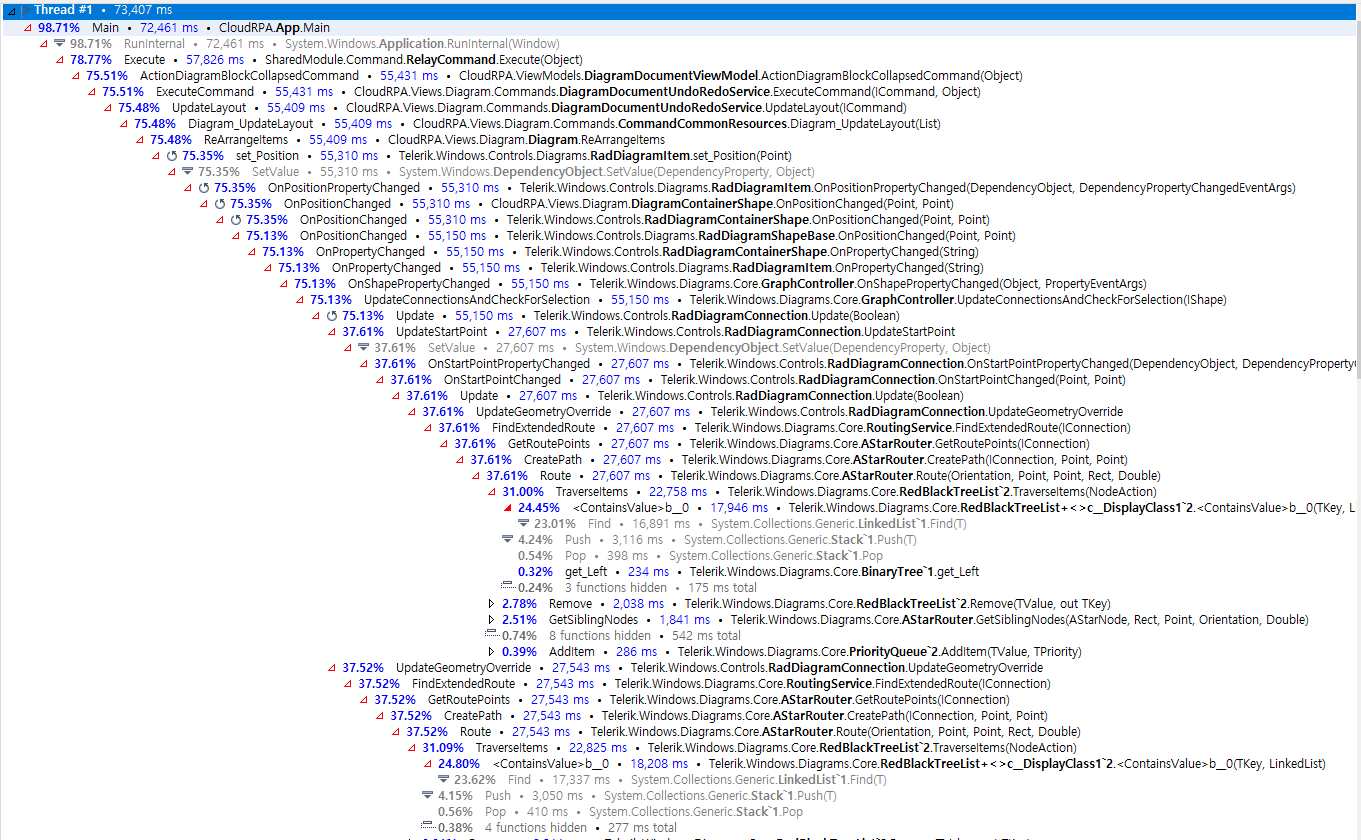Click the hidden-functions icon at 4 functions hidden
Image resolution: width=1361 pixels, height=840 pixels.
pyautogui.click(x=427, y=827)
